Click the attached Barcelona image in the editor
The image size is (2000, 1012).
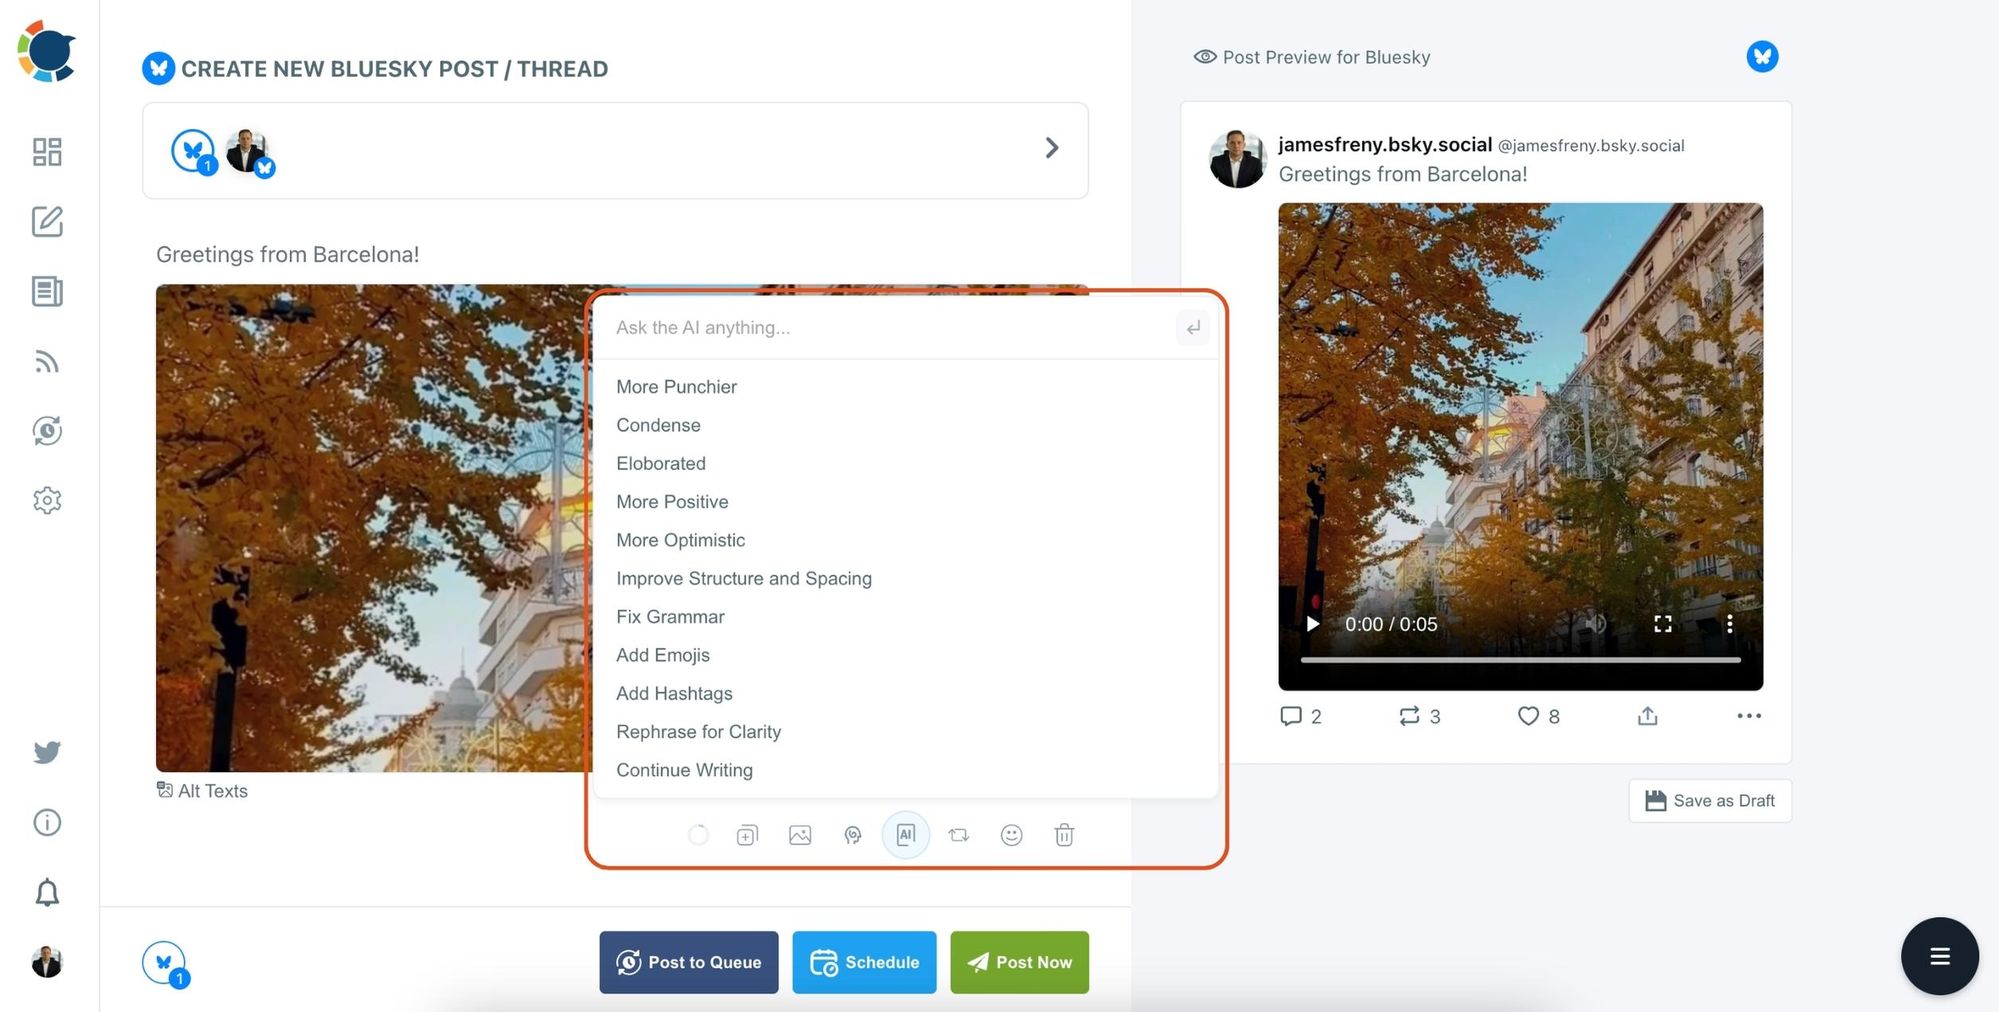374,528
